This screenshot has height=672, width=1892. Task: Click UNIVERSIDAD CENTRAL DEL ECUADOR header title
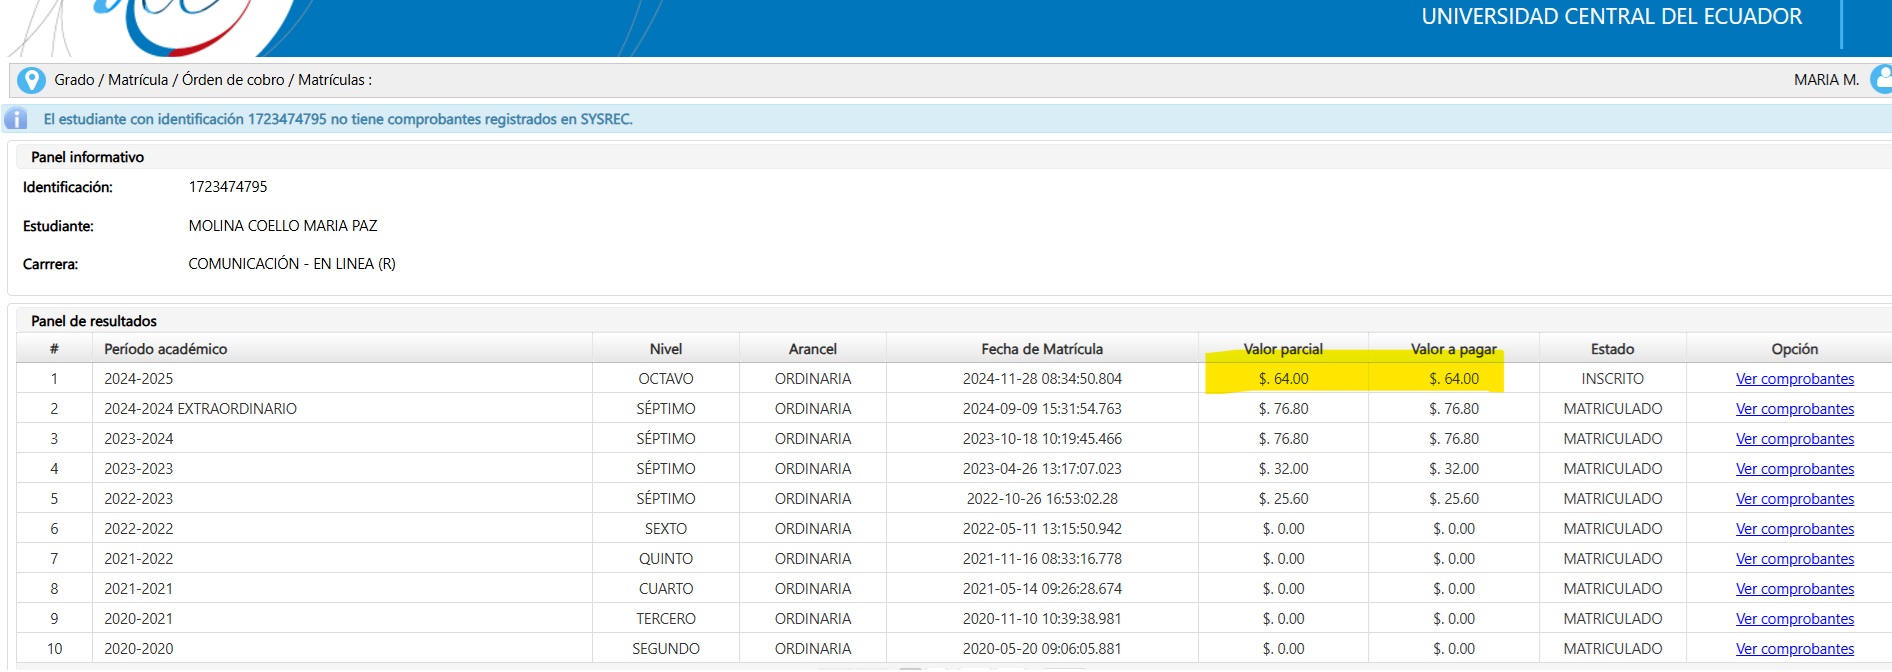tap(1612, 17)
